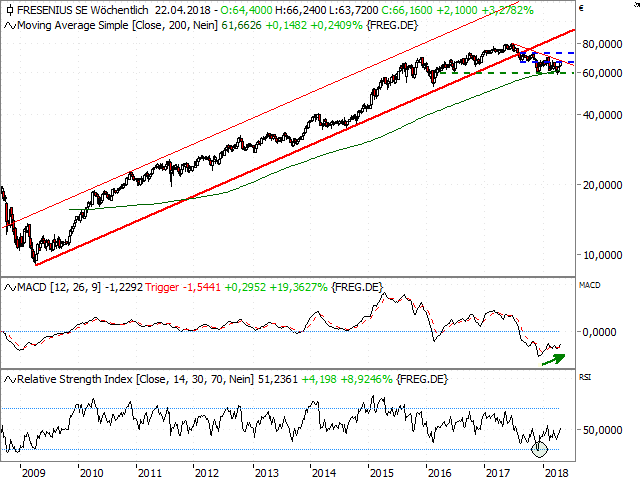Click the RSI change +8,9246%
Image resolution: width=640 pixels, height=480 pixels.
click(367, 380)
